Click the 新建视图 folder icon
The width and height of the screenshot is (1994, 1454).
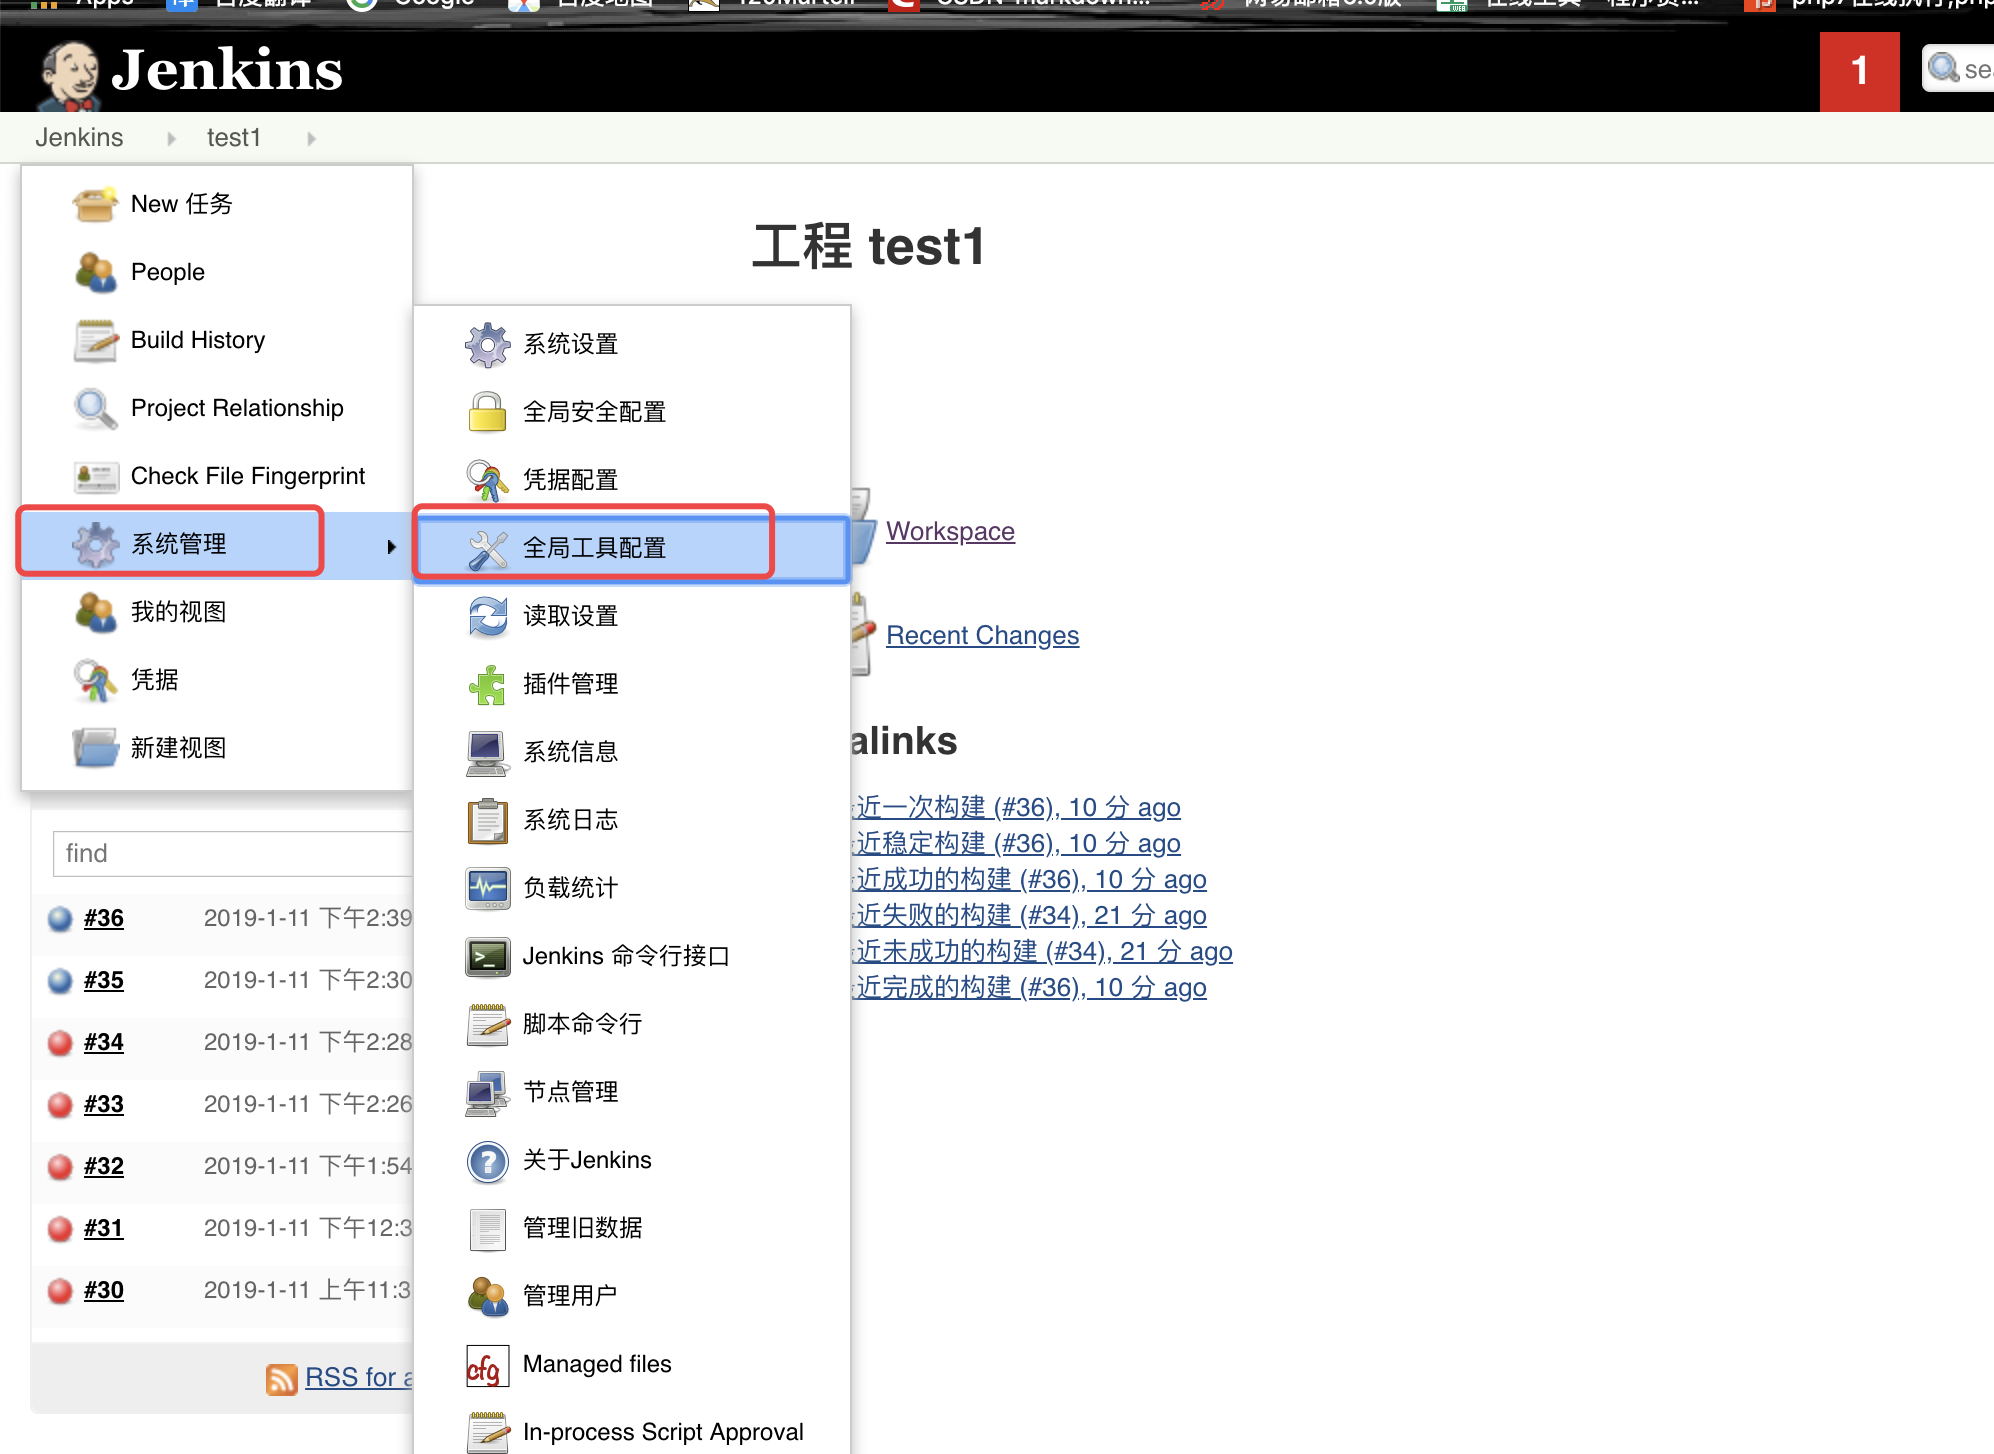(x=95, y=748)
